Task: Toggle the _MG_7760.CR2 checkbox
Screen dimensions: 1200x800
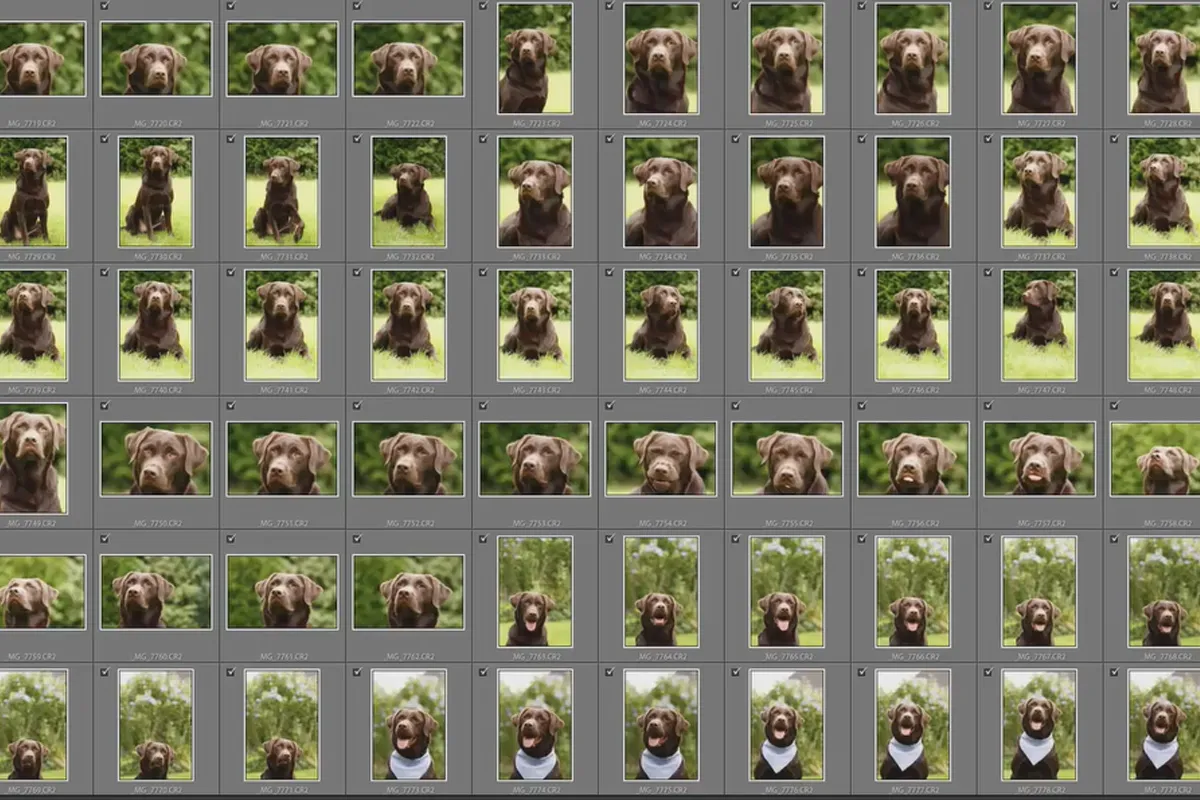Action: click(106, 538)
